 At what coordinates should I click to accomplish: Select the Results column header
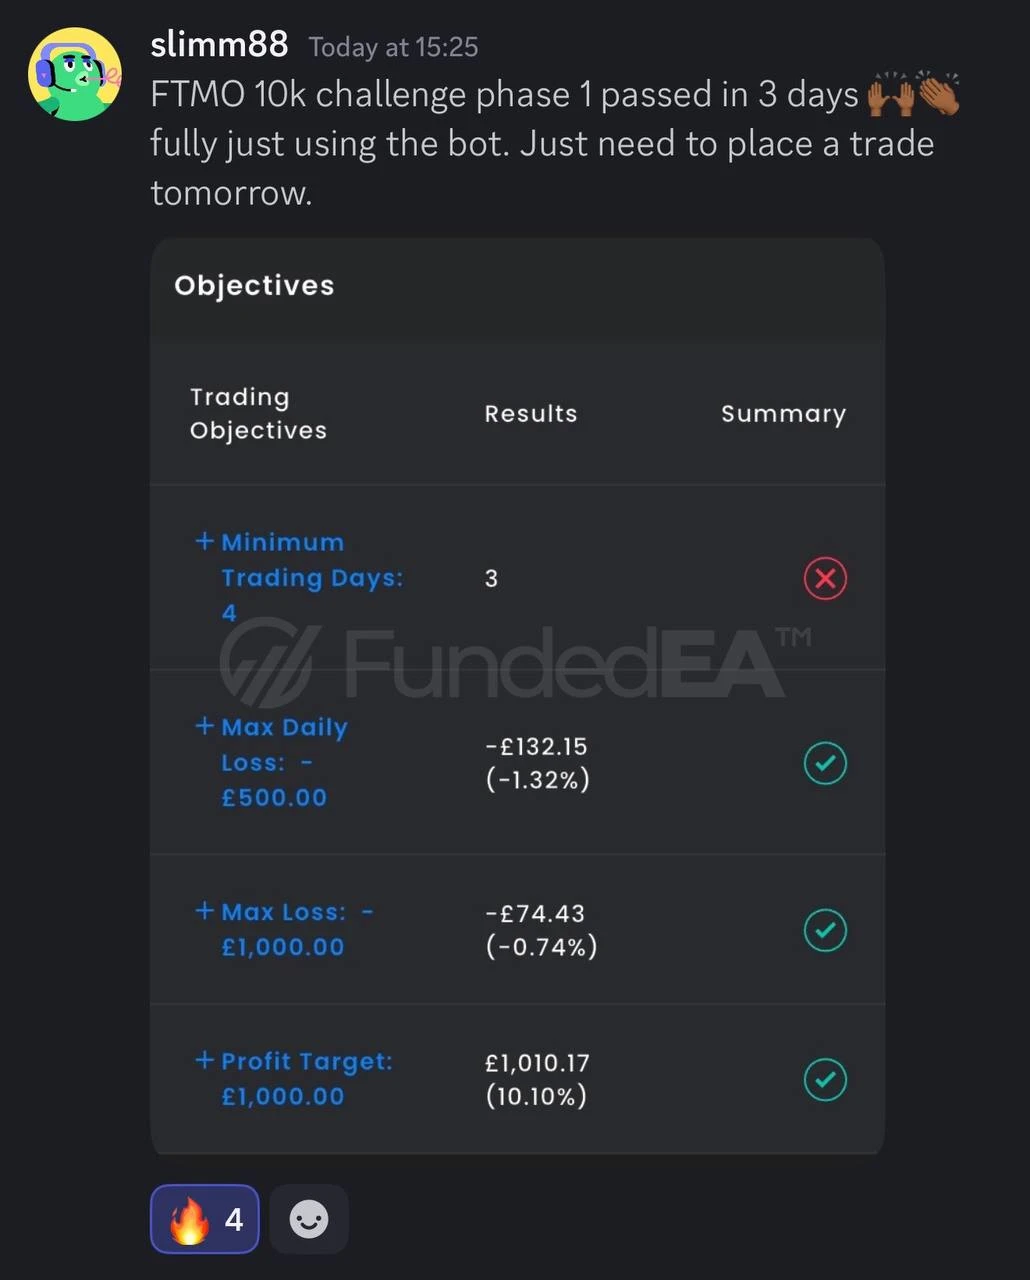pos(531,414)
